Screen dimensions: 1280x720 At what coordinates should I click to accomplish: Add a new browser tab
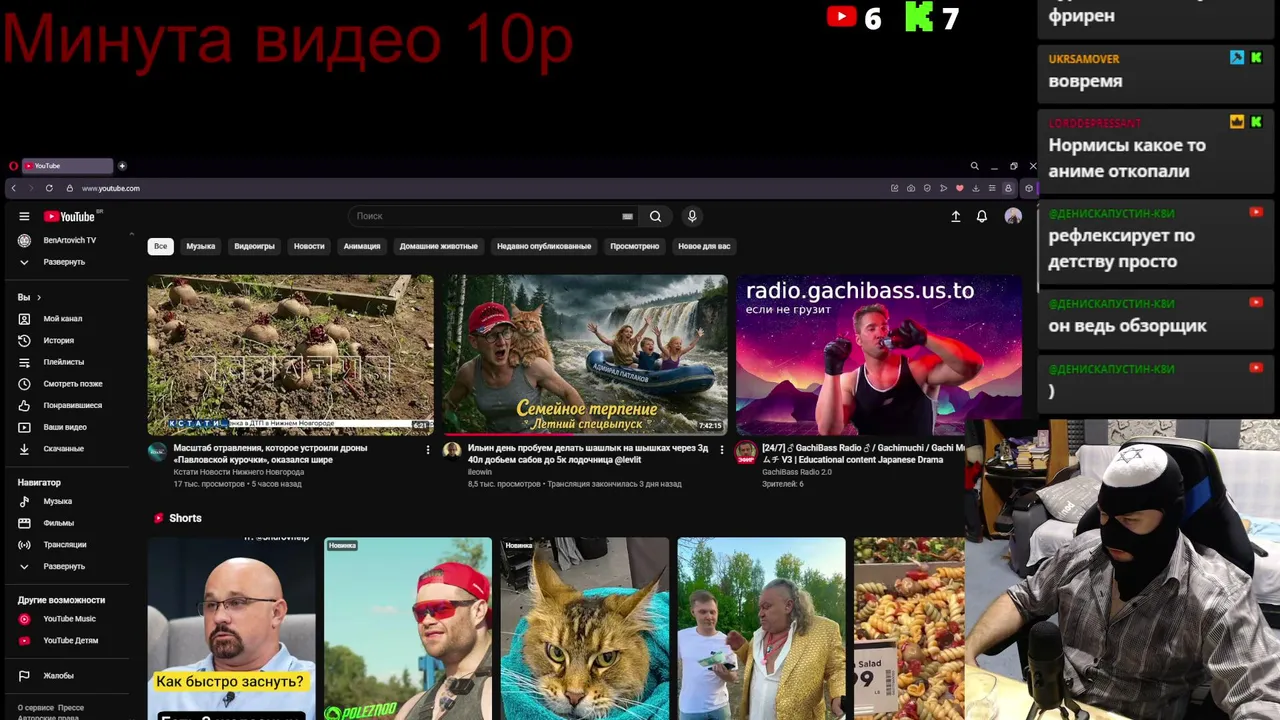click(122, 166)
